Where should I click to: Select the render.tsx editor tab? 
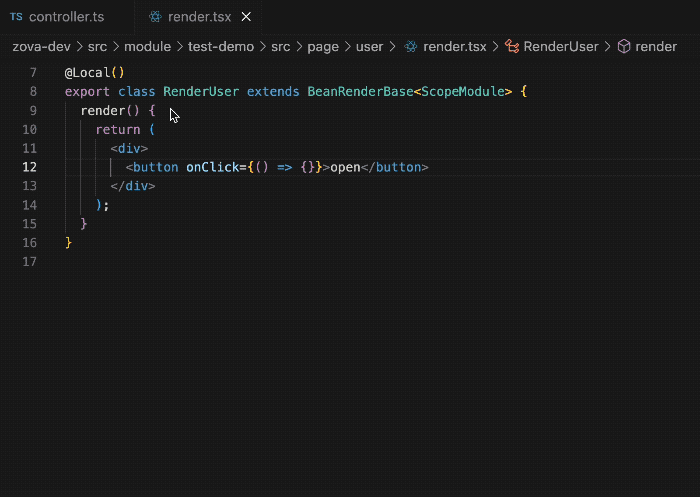tap(199, 17)
